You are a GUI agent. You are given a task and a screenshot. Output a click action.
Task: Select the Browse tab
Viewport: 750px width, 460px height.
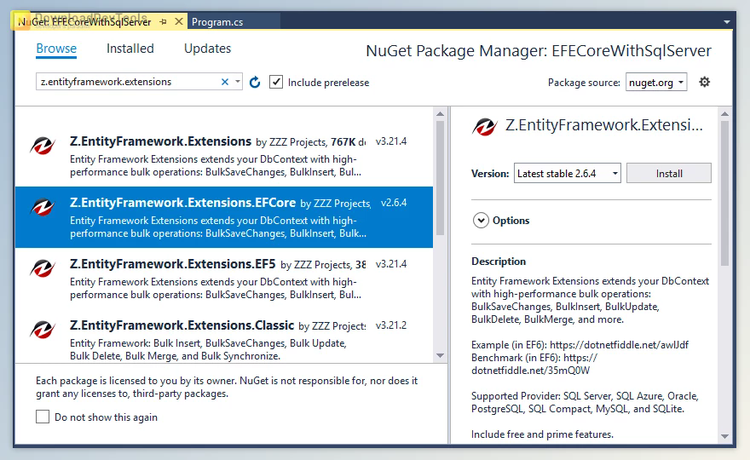(x=56, y=49)
